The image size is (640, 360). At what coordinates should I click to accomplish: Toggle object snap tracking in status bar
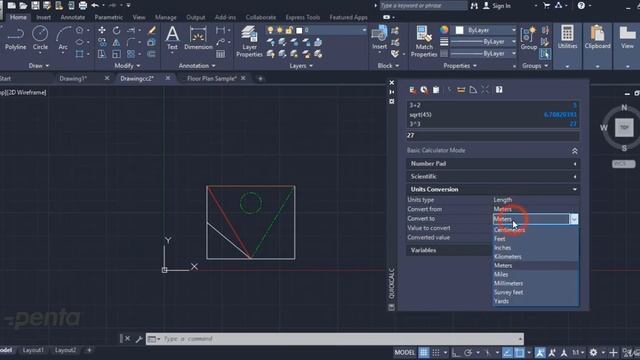(507, 353)
